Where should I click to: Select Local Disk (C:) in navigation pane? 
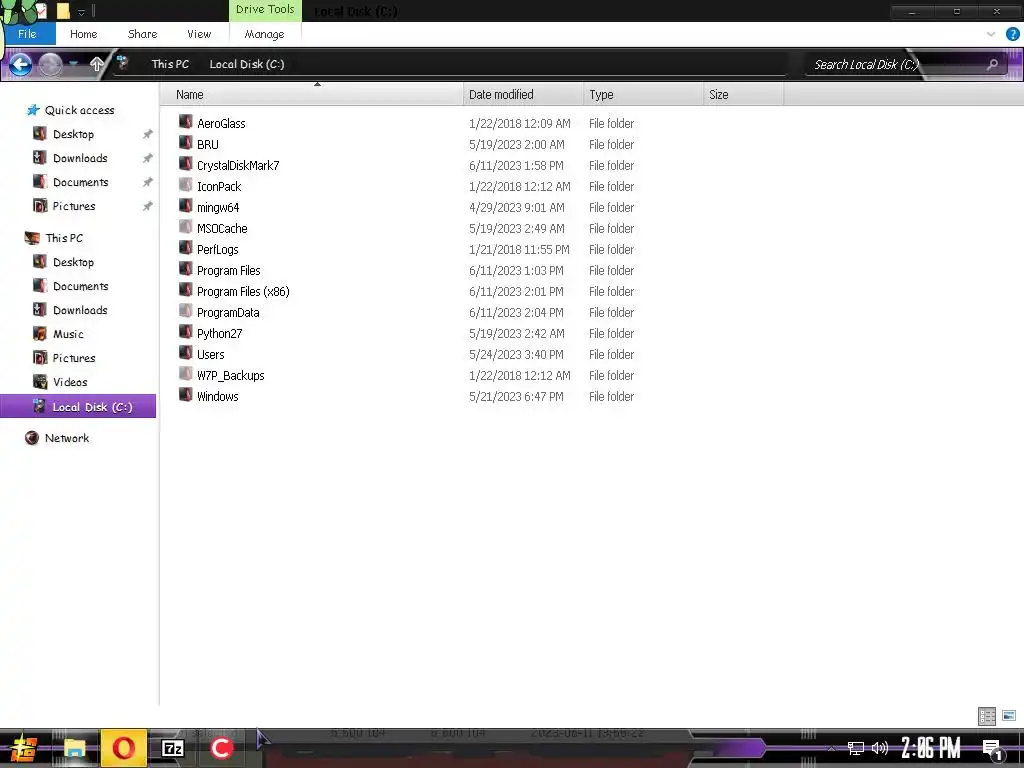click(78, 406)
